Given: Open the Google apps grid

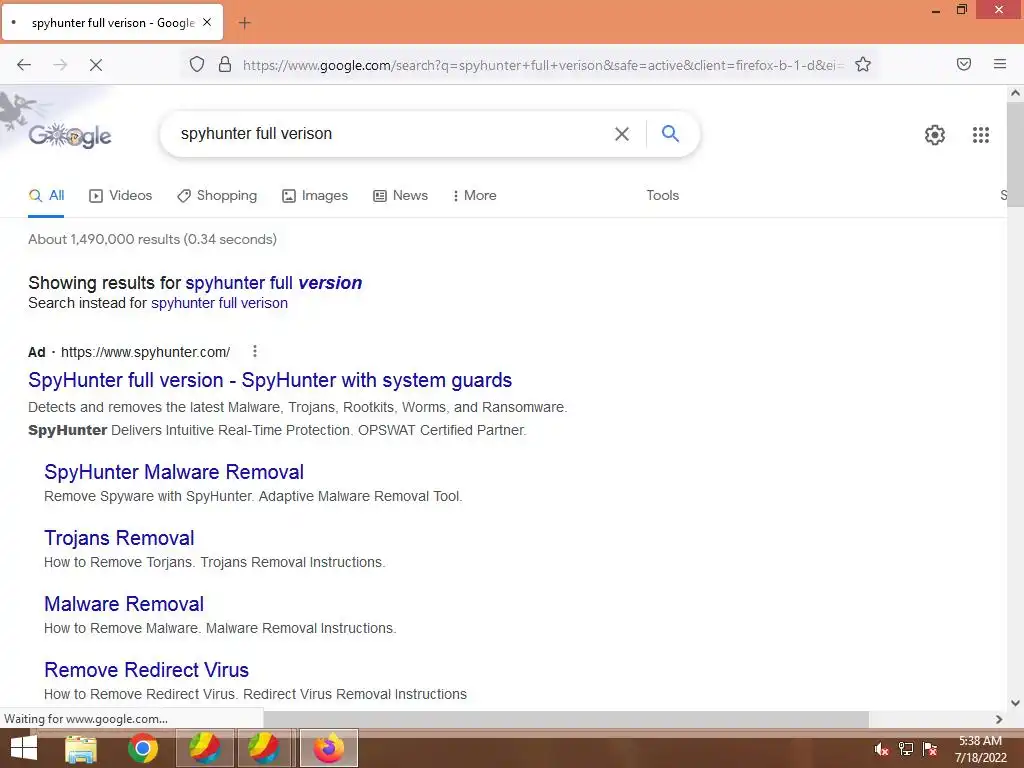Looking at the screenshot, I should click(980, 135).
